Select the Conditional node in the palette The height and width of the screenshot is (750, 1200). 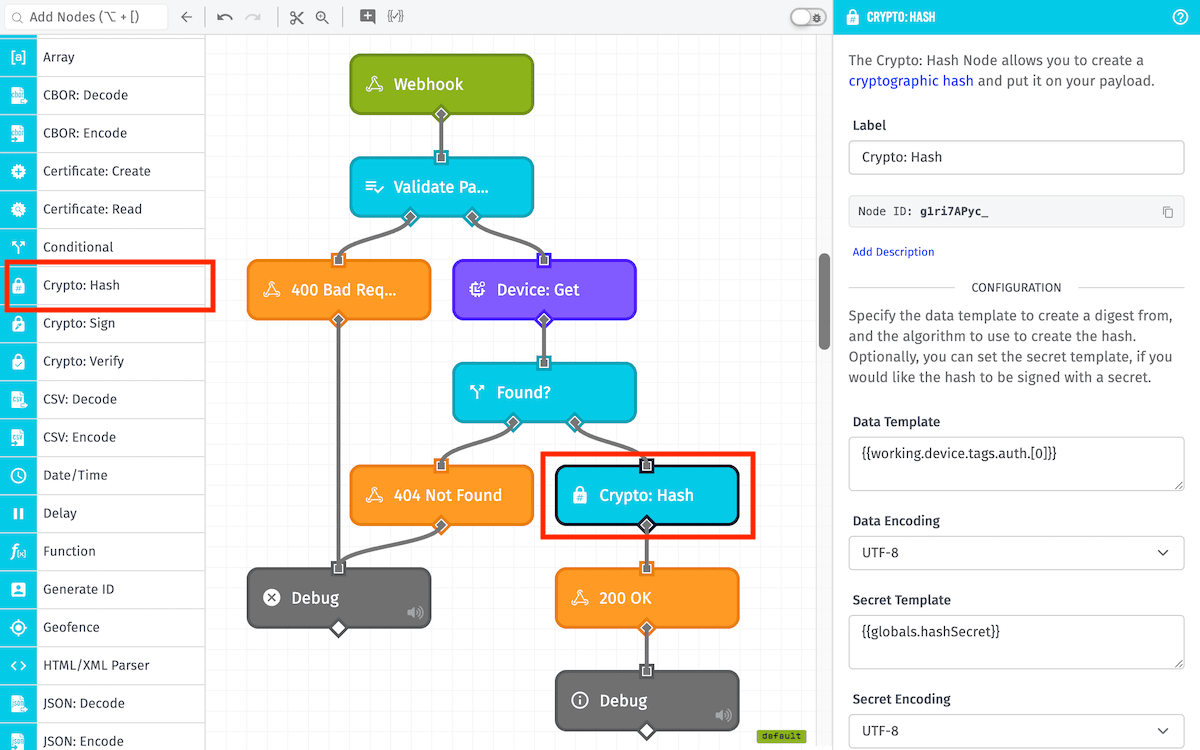click(x=78, y=247)
